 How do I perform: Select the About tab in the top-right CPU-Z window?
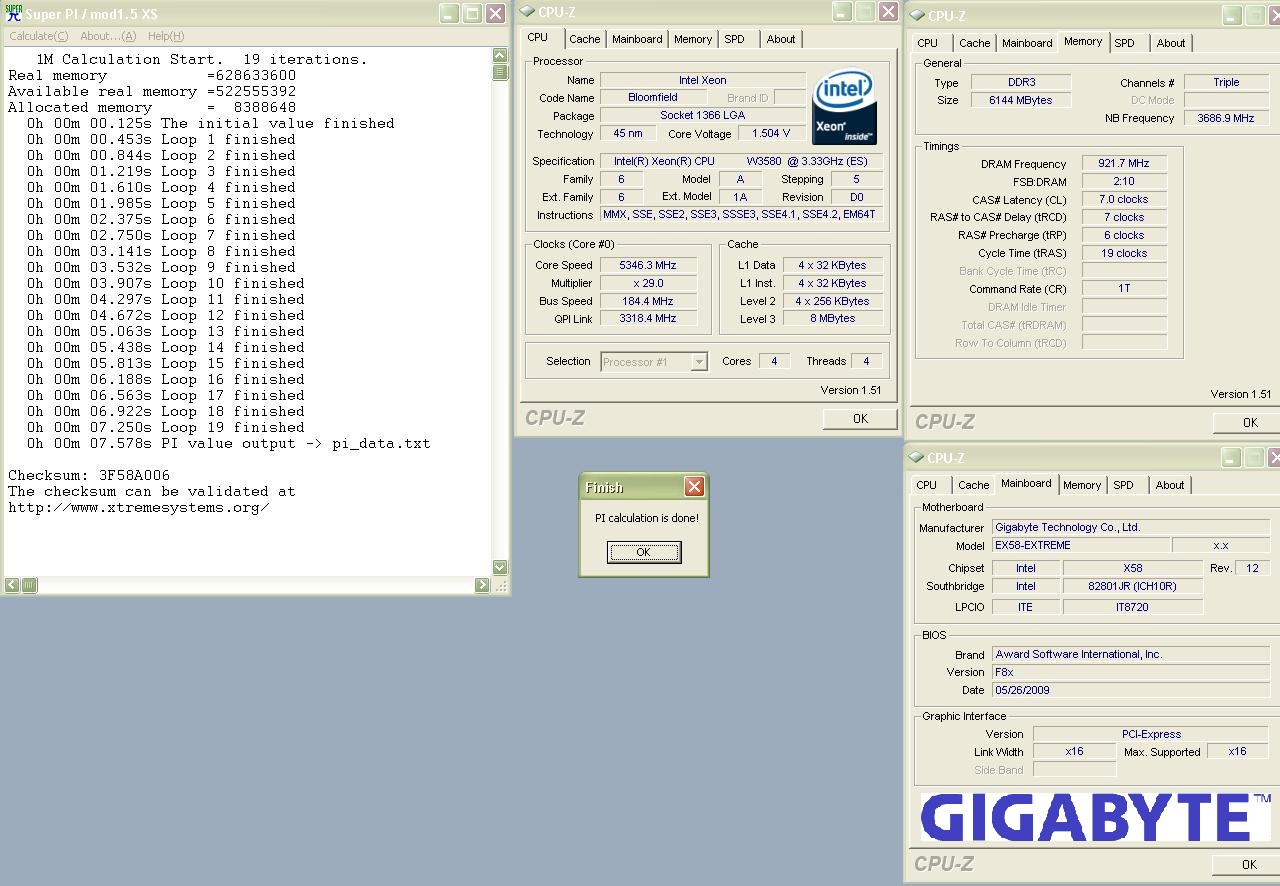pos(1171,43)
